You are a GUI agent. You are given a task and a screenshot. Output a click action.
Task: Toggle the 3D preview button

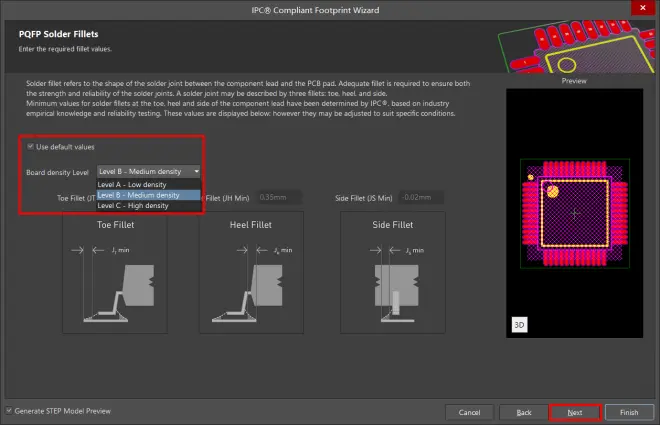[519, 325]
